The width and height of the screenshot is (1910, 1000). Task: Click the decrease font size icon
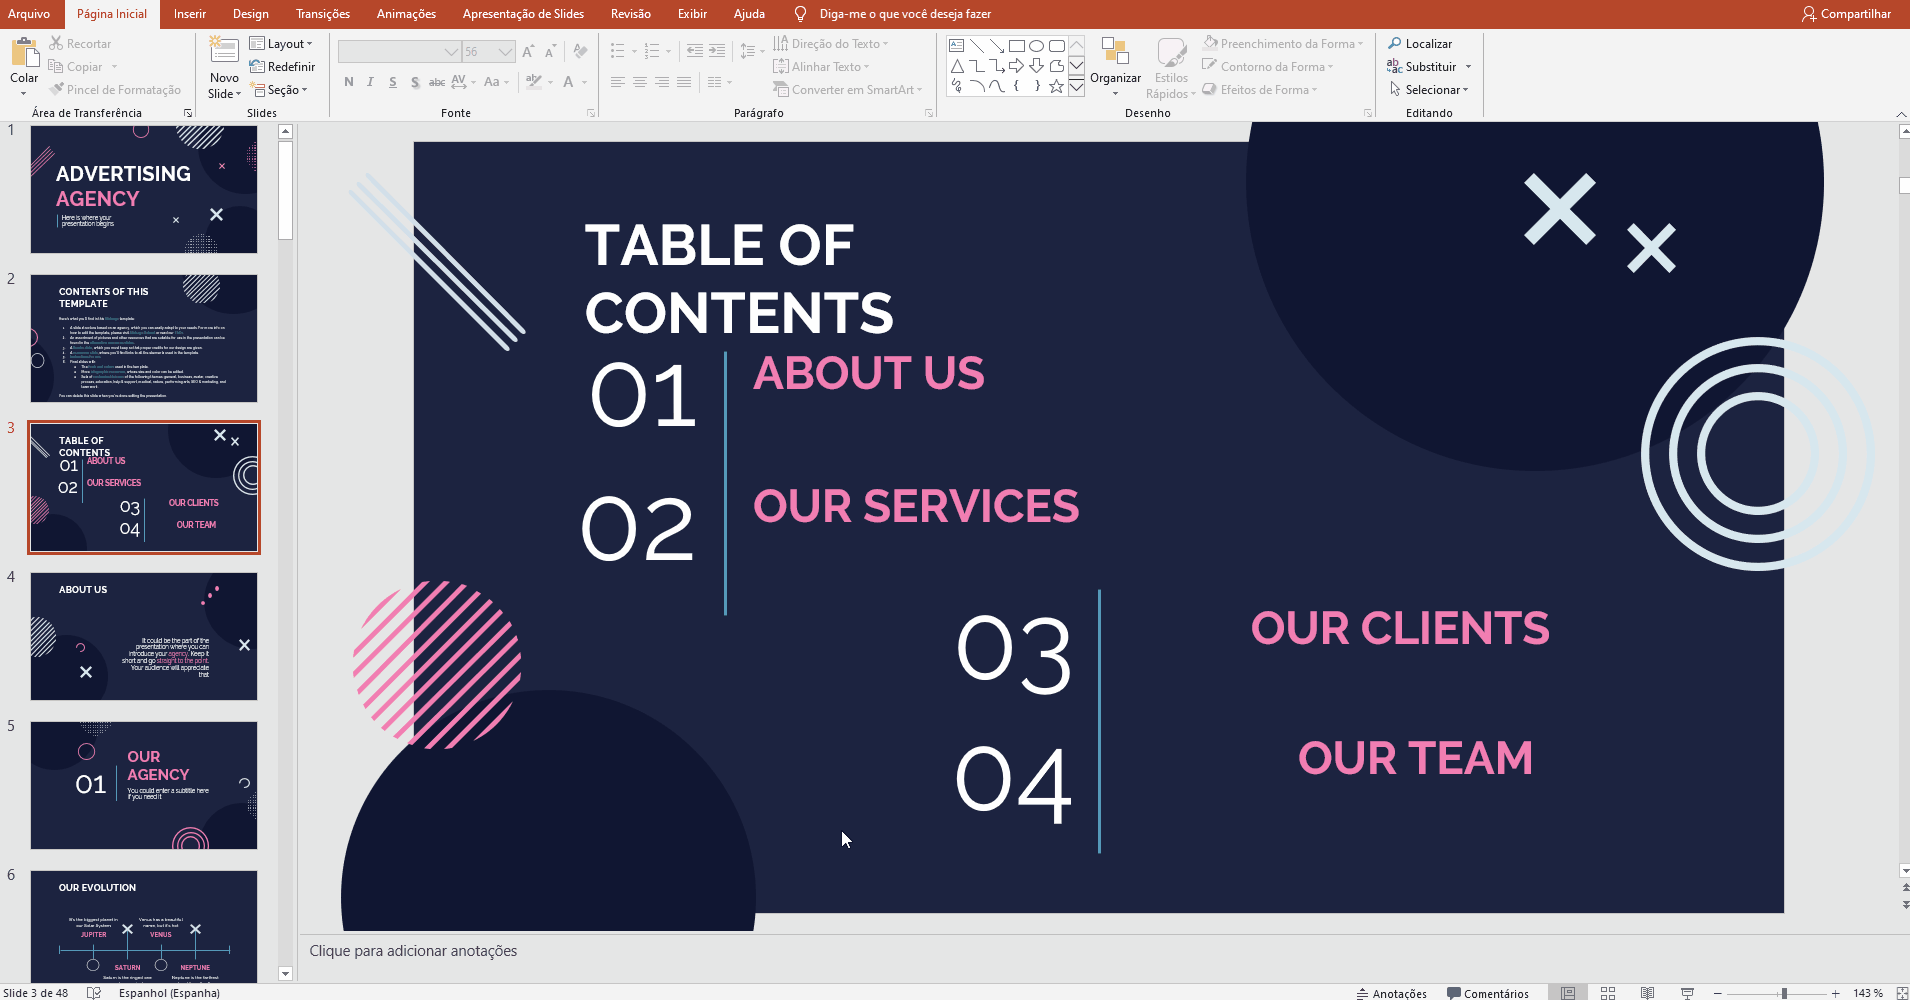click(x=550, y=51)
